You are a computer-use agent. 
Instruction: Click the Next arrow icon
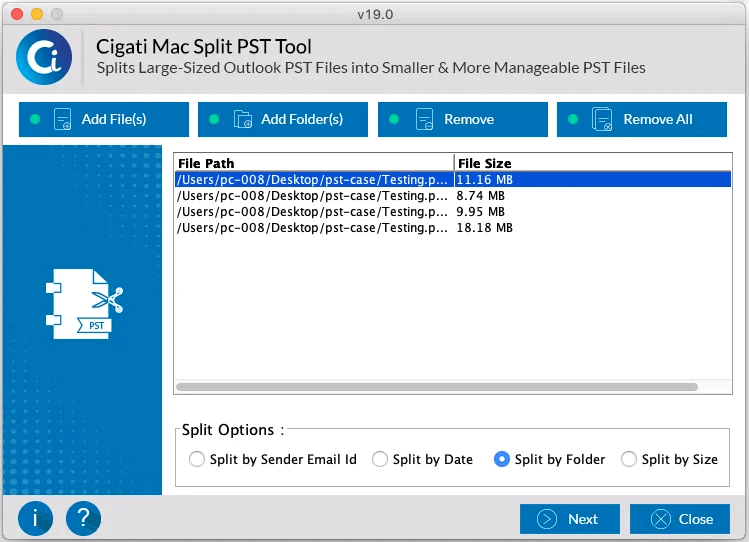546,519
